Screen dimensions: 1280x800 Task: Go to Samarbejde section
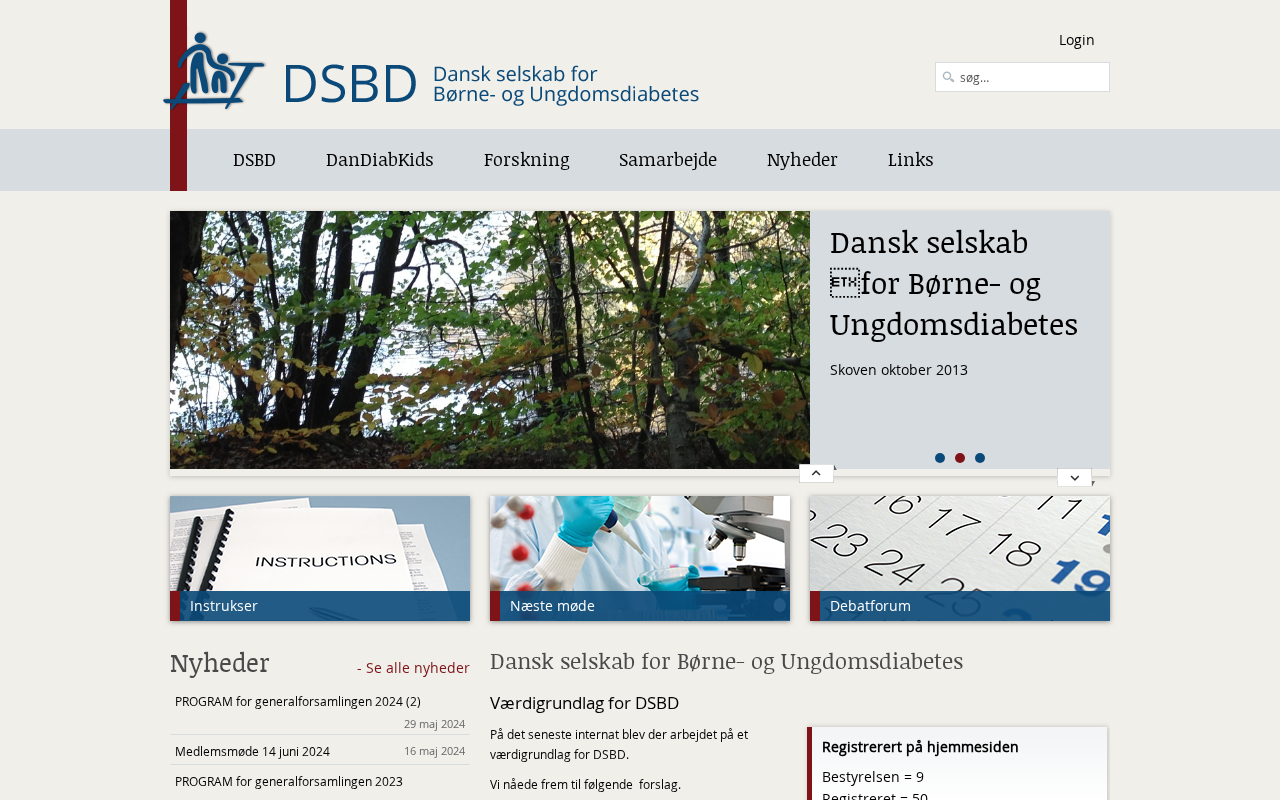[668, 160]
